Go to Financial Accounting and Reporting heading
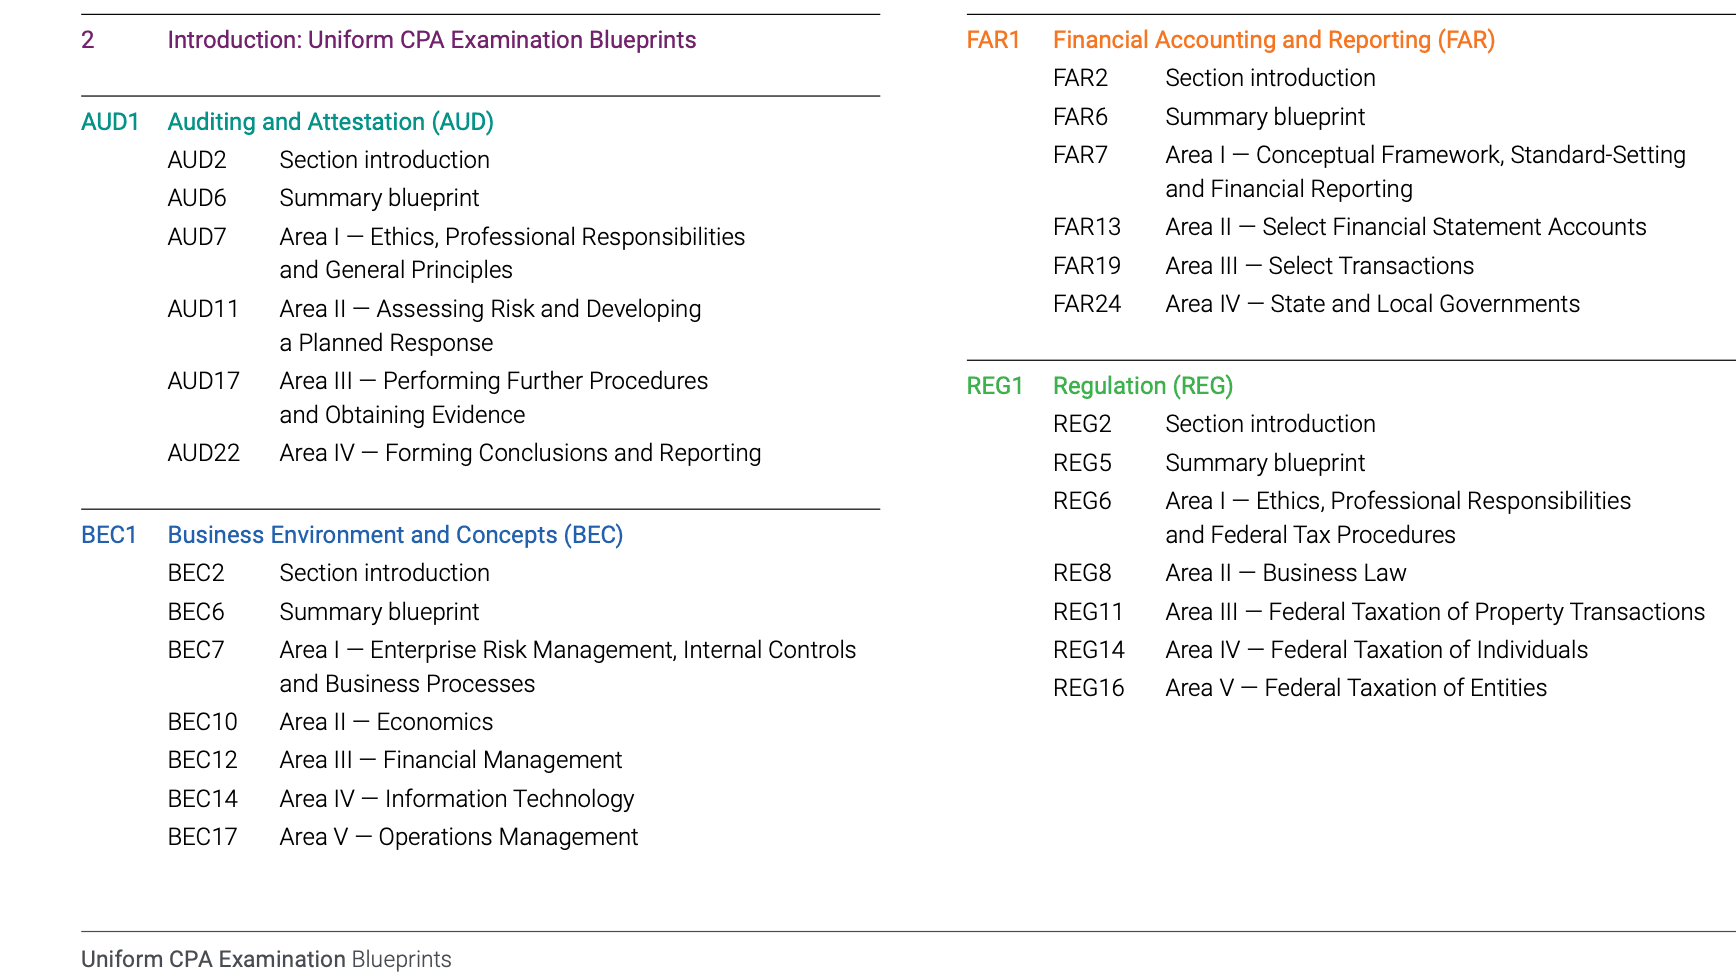1736x978 pixels. [x=1273, y=40]
